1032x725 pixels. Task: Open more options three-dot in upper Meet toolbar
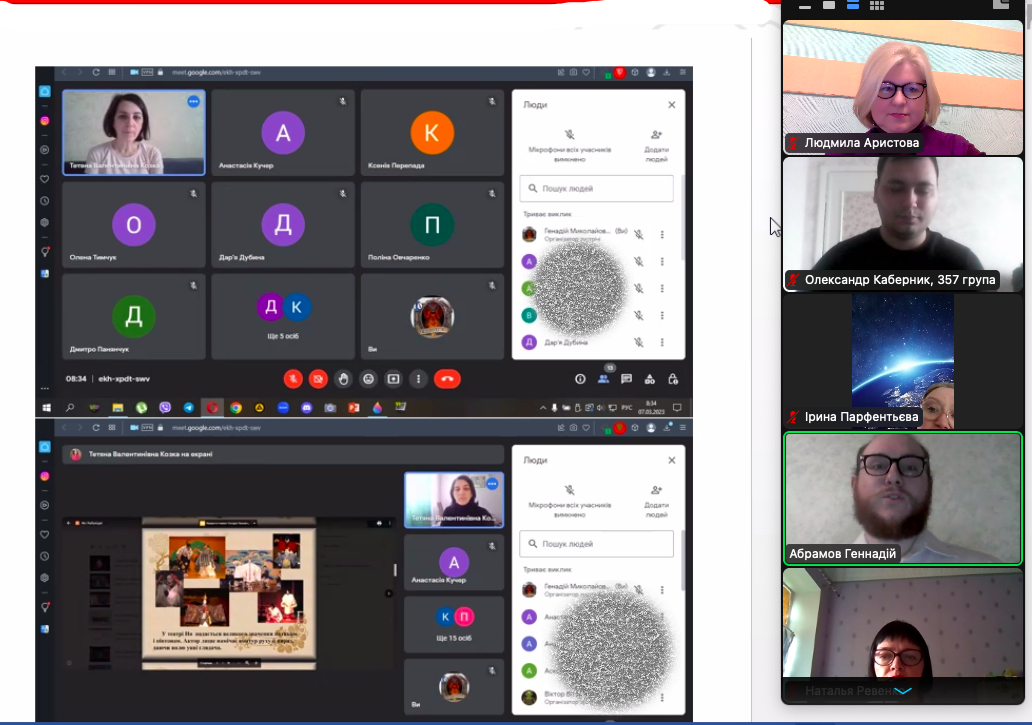(x=418, y=379)
